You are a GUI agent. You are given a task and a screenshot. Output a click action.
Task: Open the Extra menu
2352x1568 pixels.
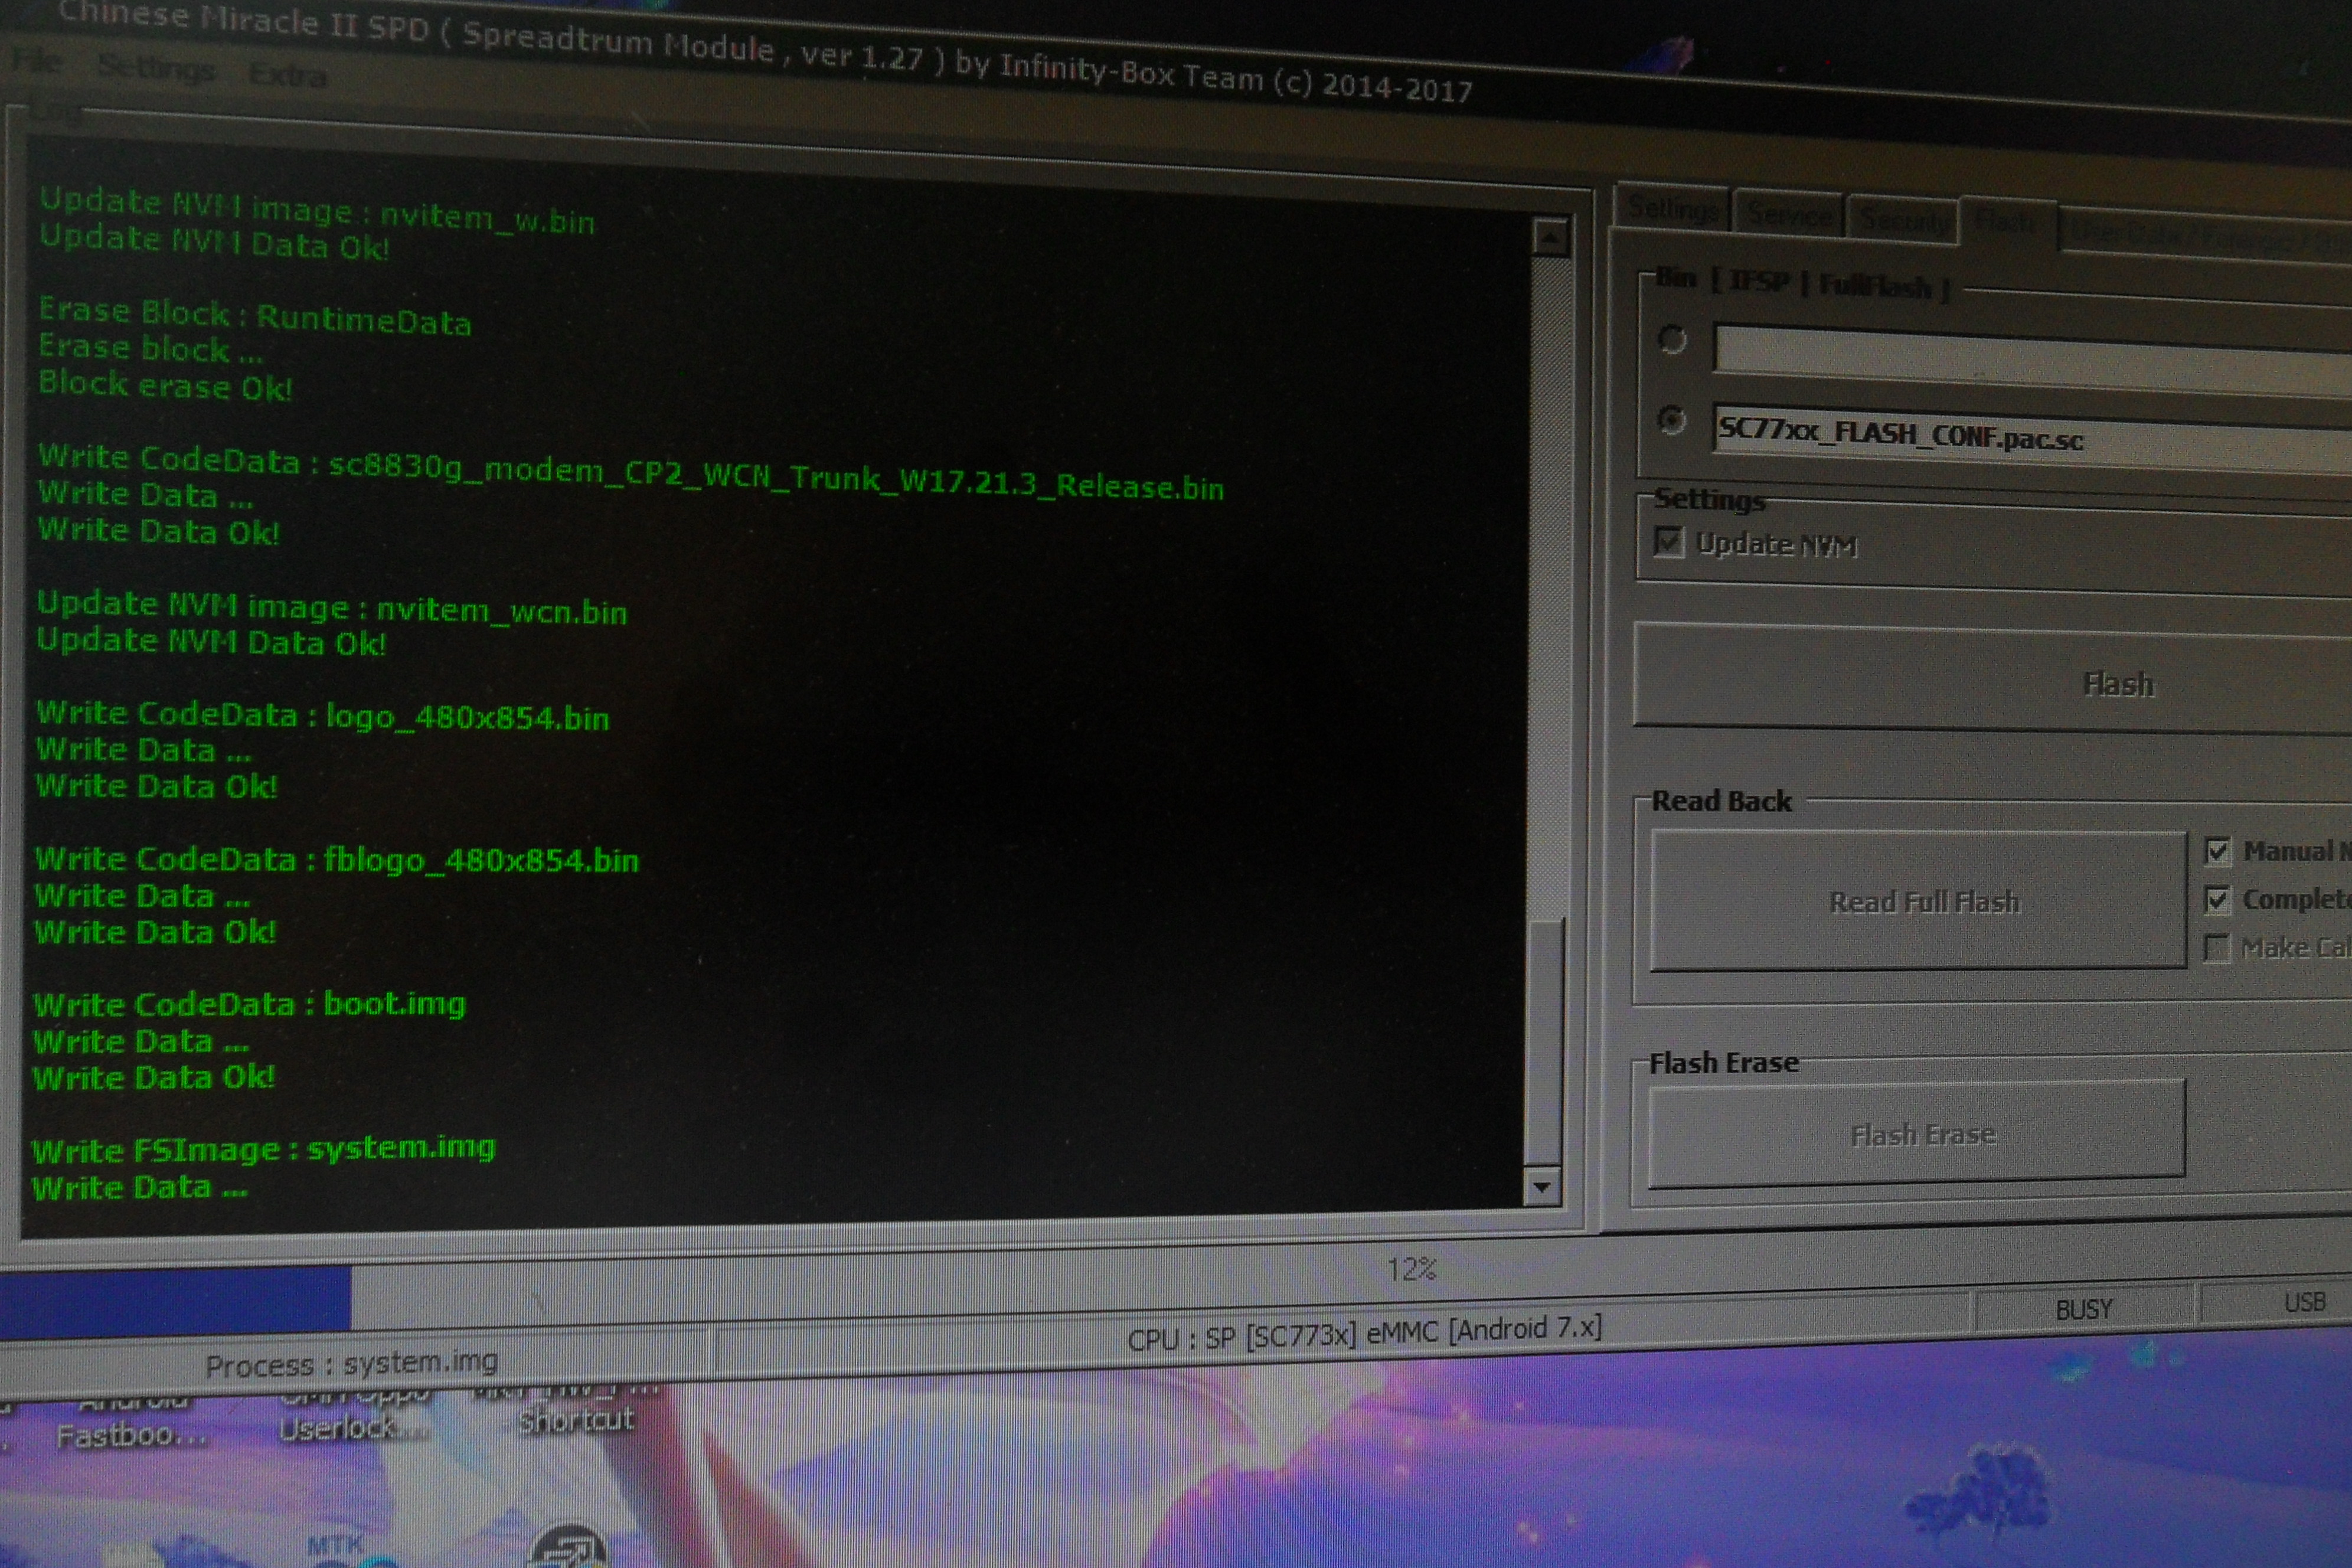coord(287,74)
